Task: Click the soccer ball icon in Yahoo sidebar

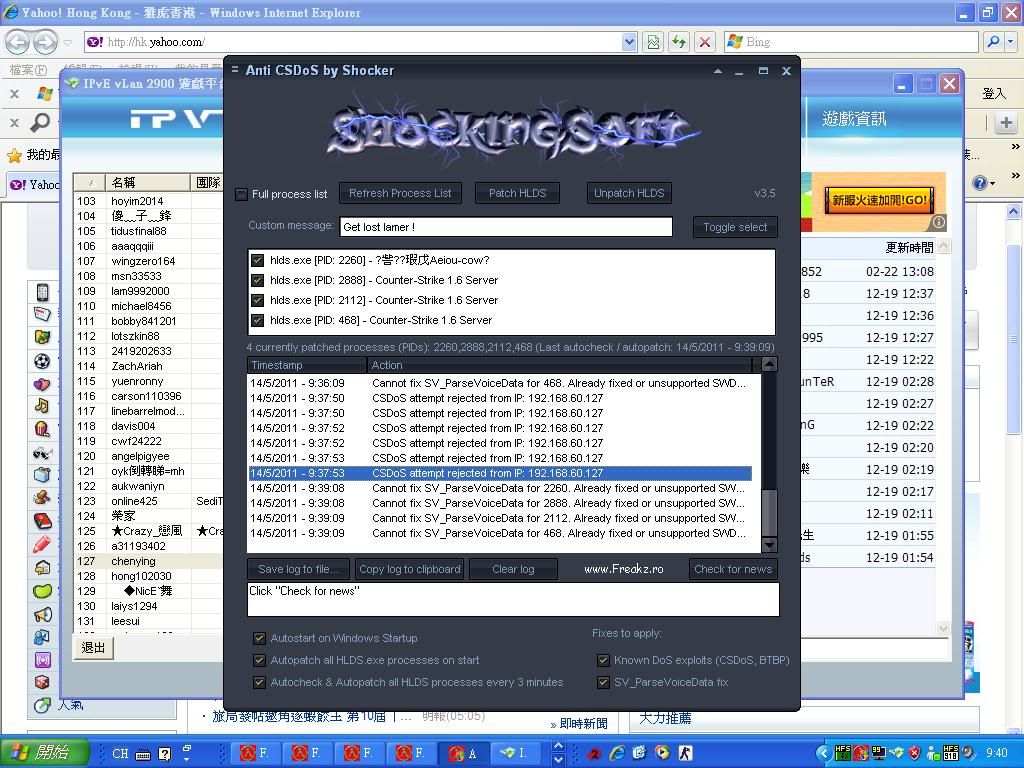Action: pyautogui.click(x=42, y=361)
